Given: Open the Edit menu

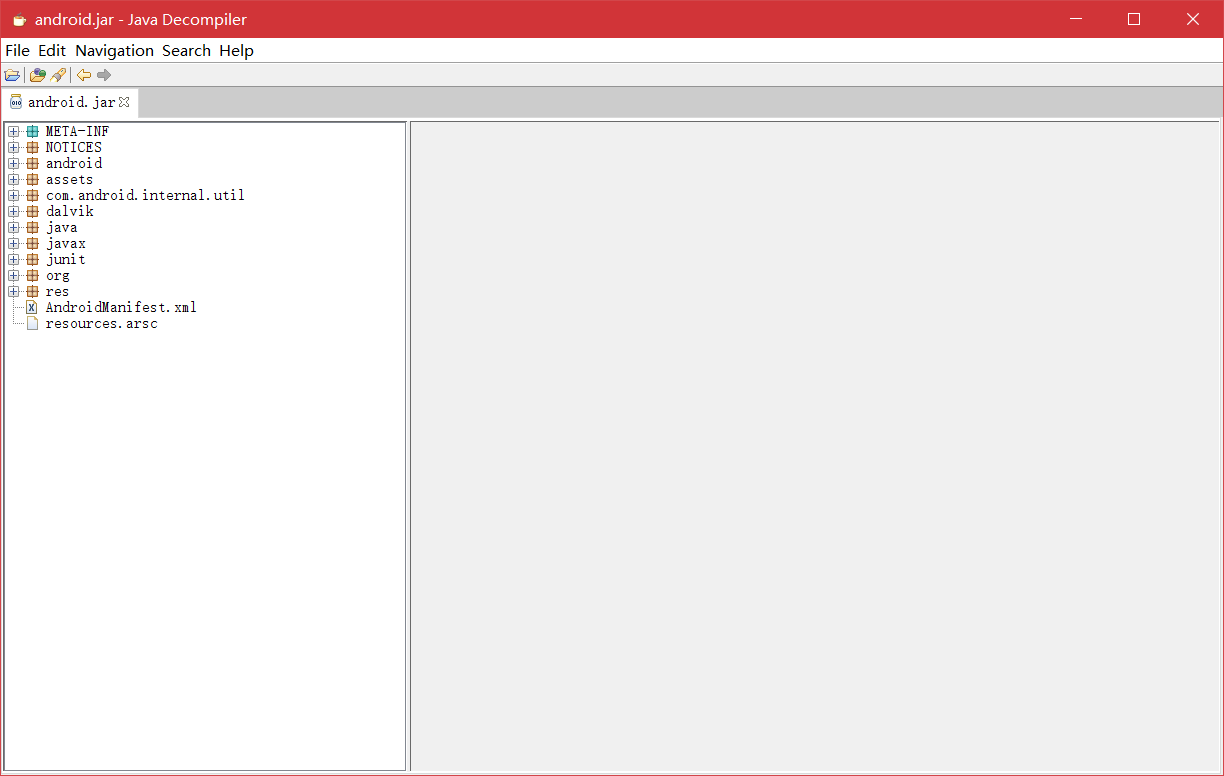Looking at the screenshot, I should pyautogui.click(x=52, y=50).
